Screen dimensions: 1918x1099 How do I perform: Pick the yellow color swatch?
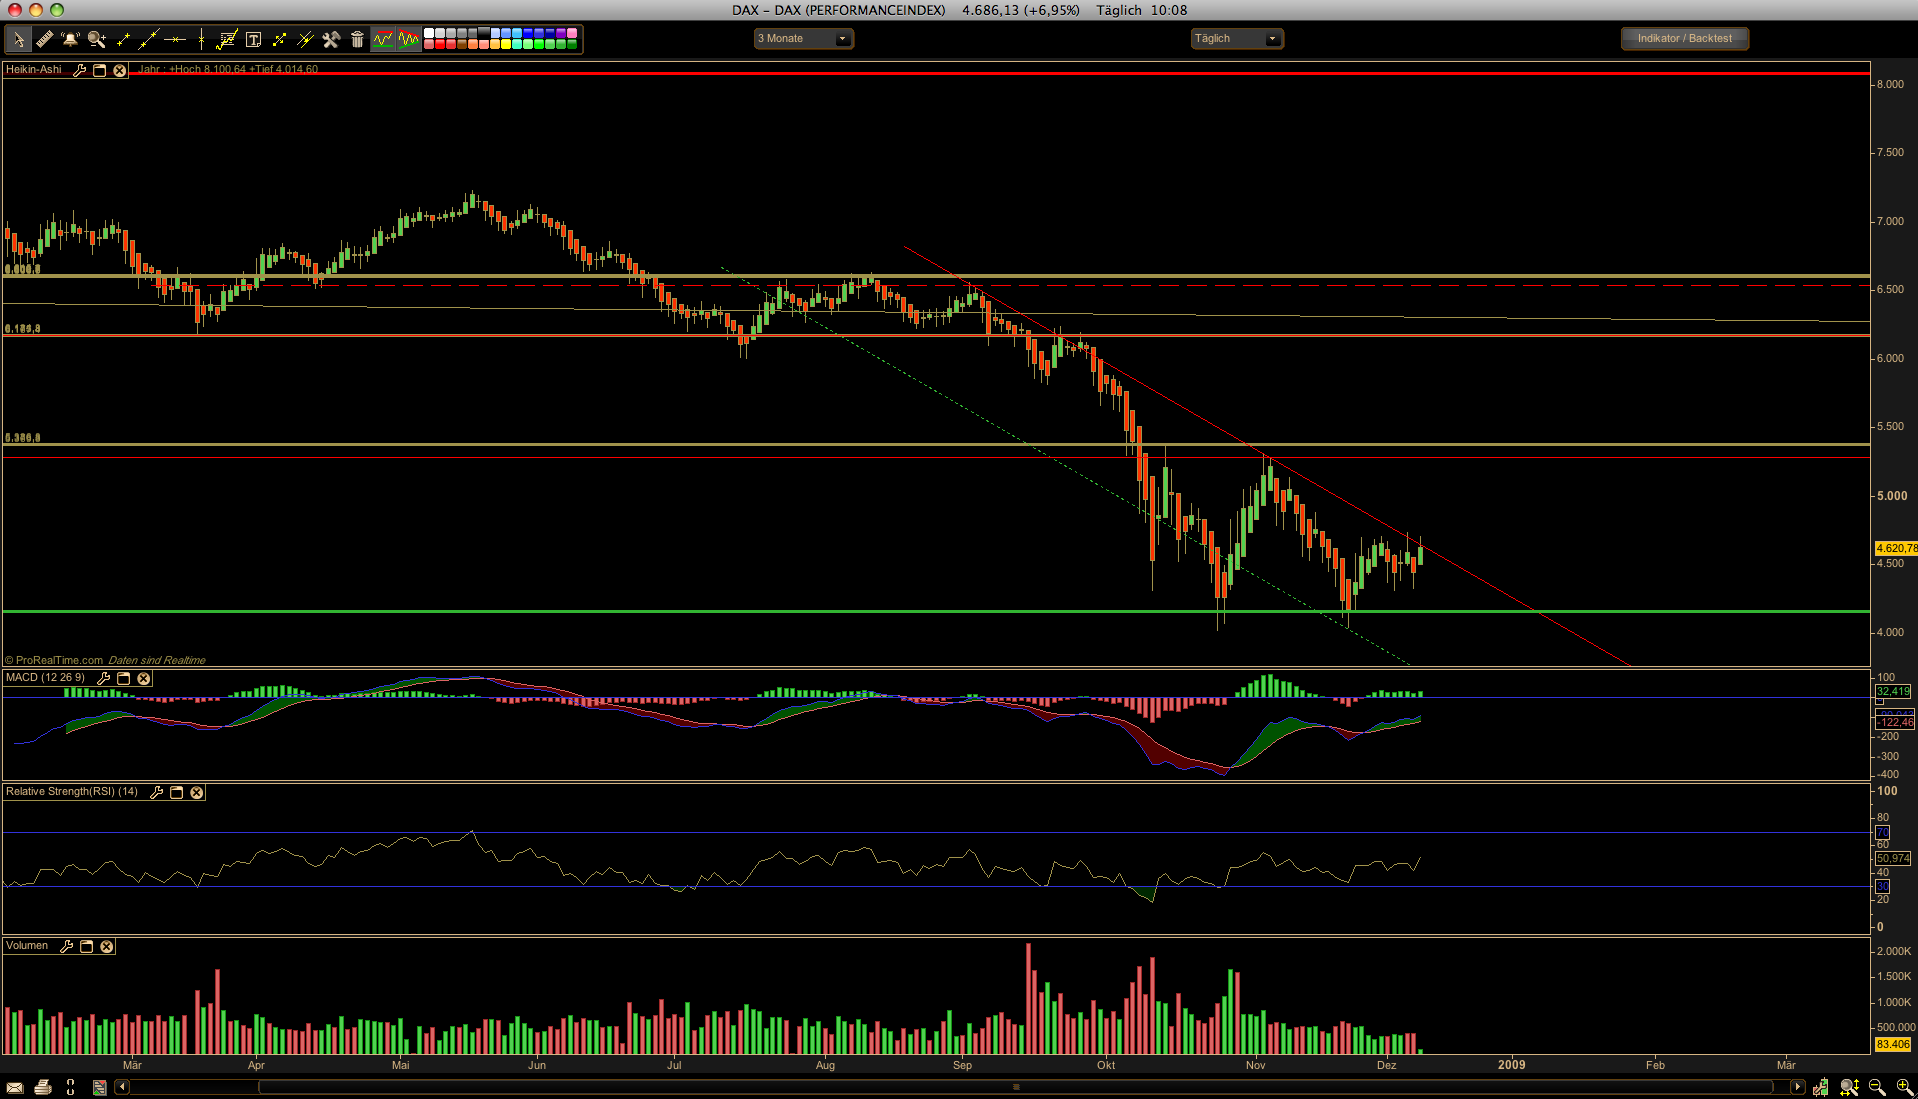[506, 44]
